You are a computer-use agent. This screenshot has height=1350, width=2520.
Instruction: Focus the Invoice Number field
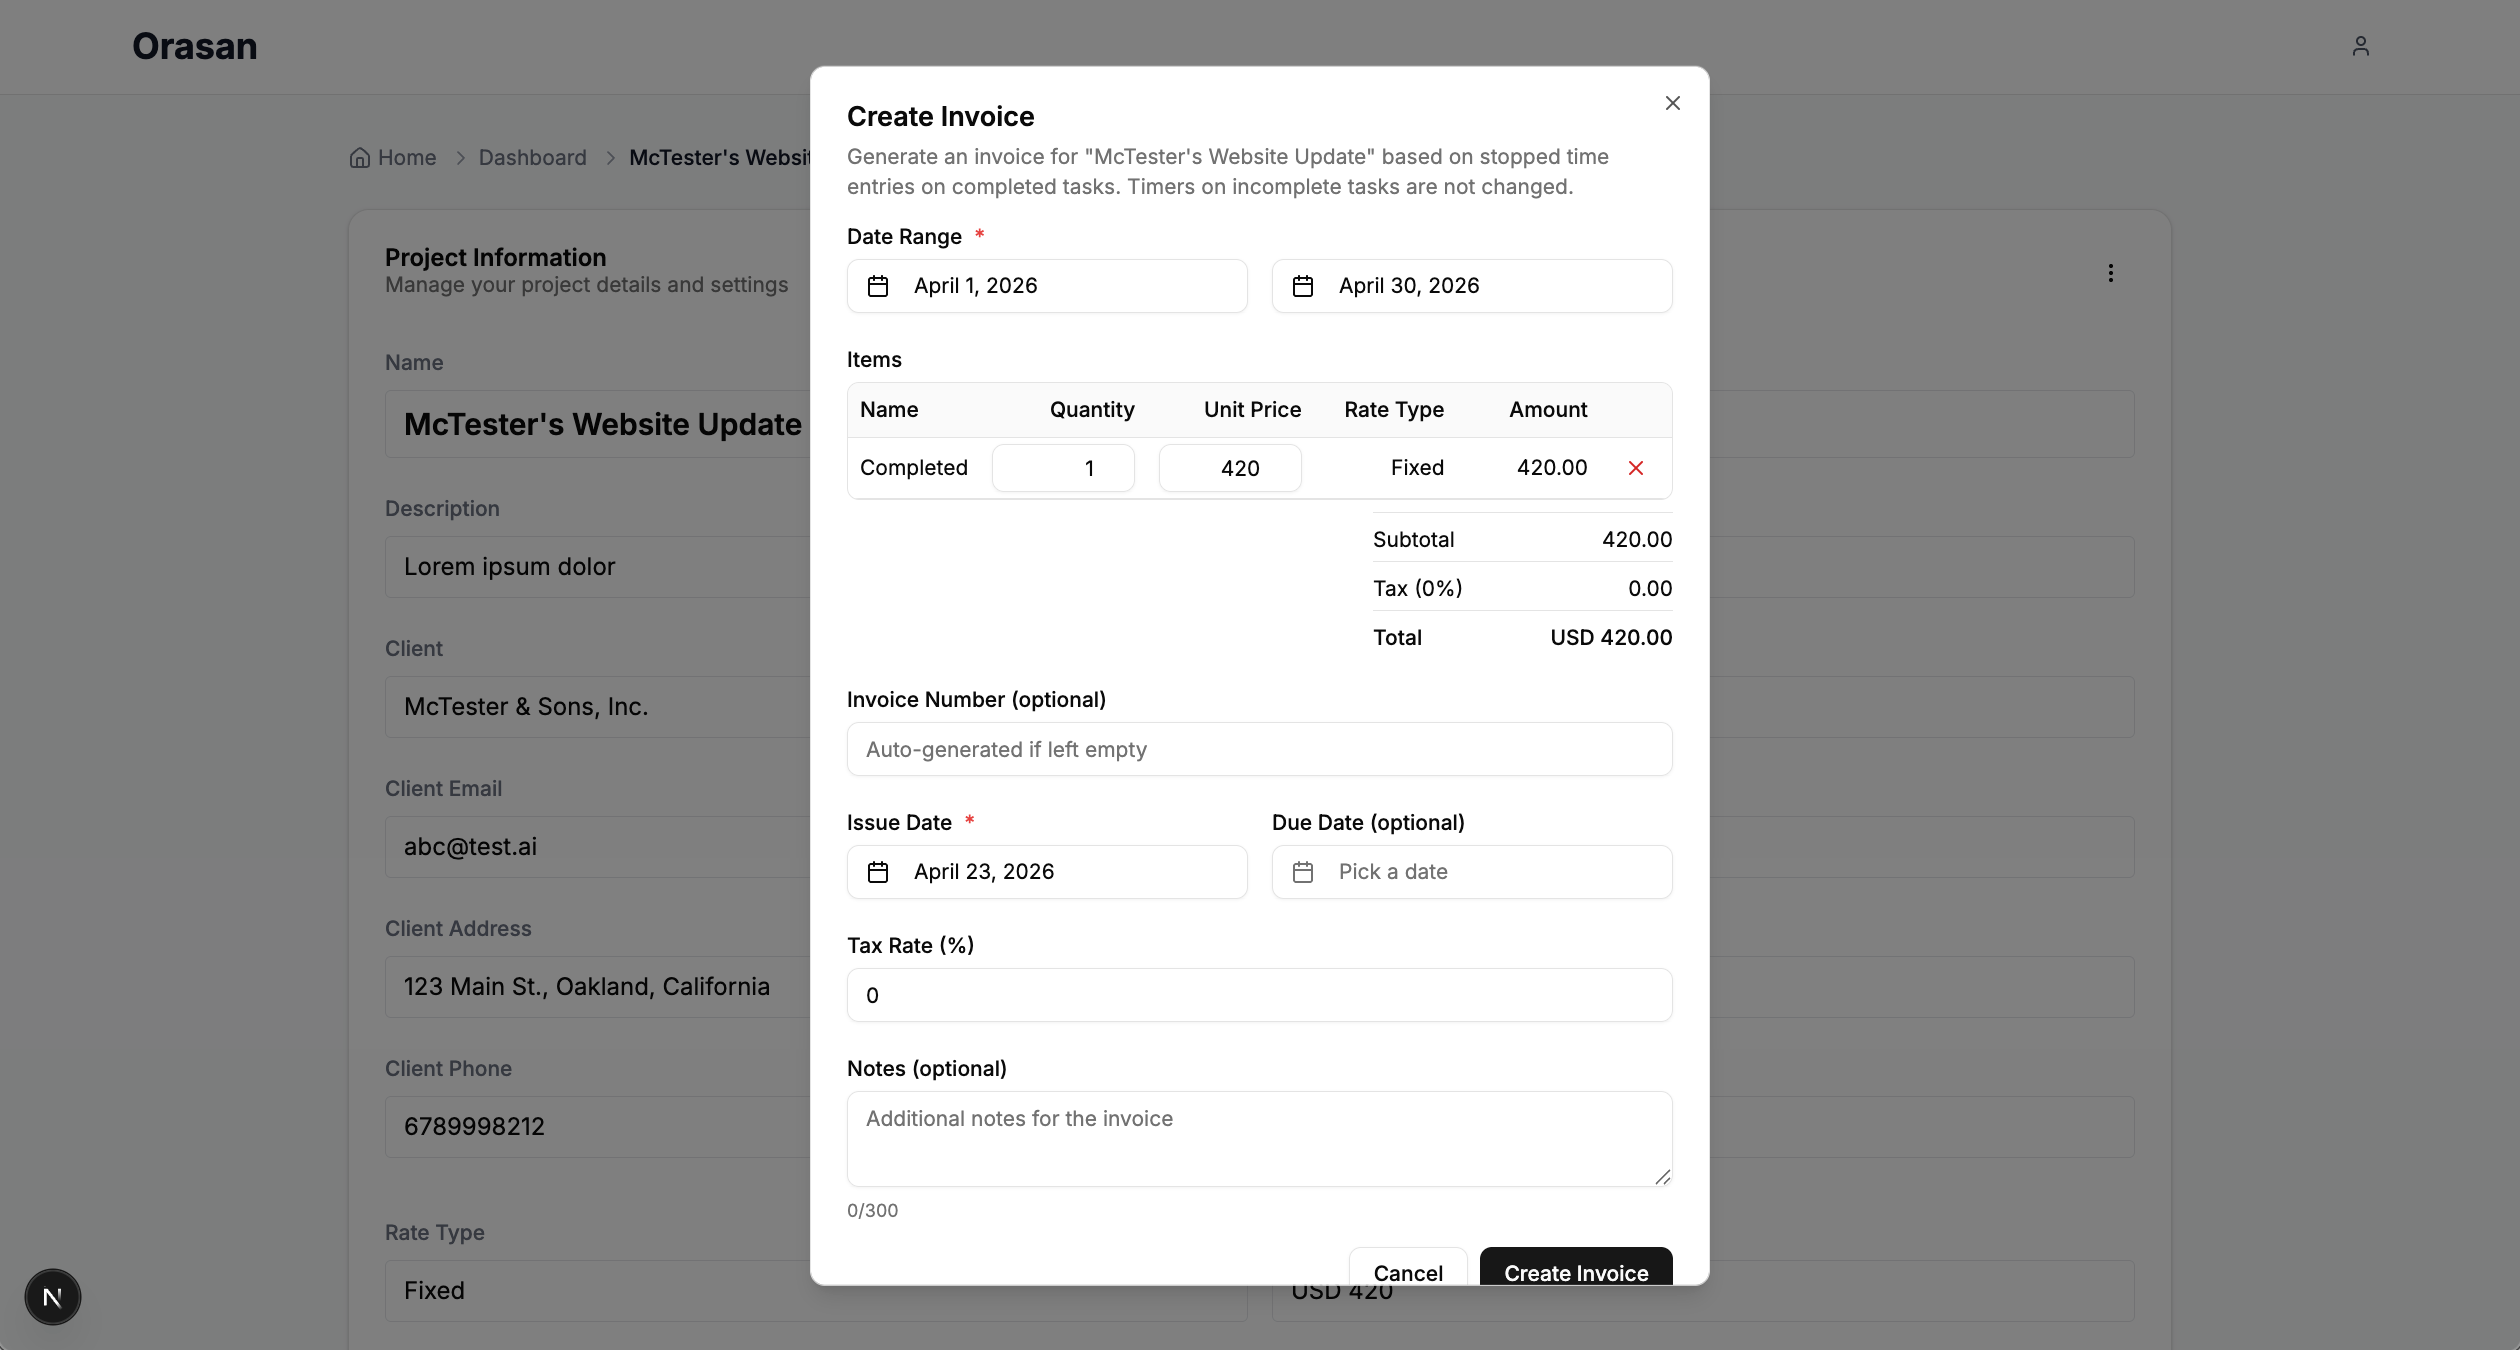(1259, 749)
